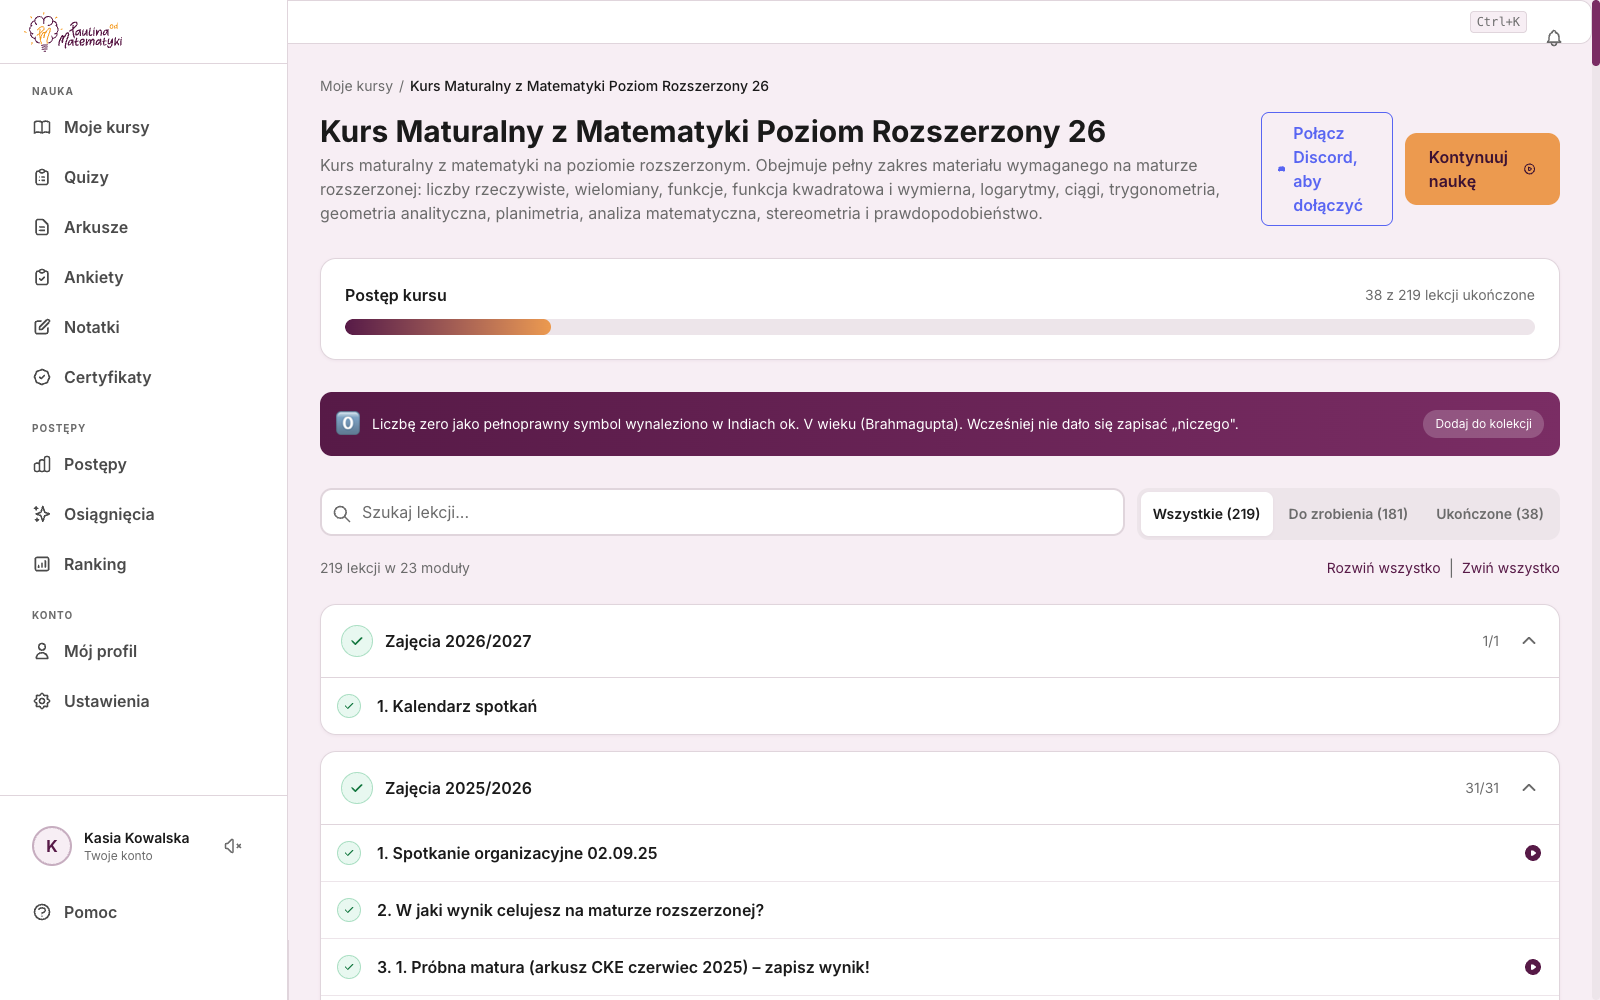Play video for 1. Próbna matura lesson
1600x1000 pixels.
point(1533,967)
